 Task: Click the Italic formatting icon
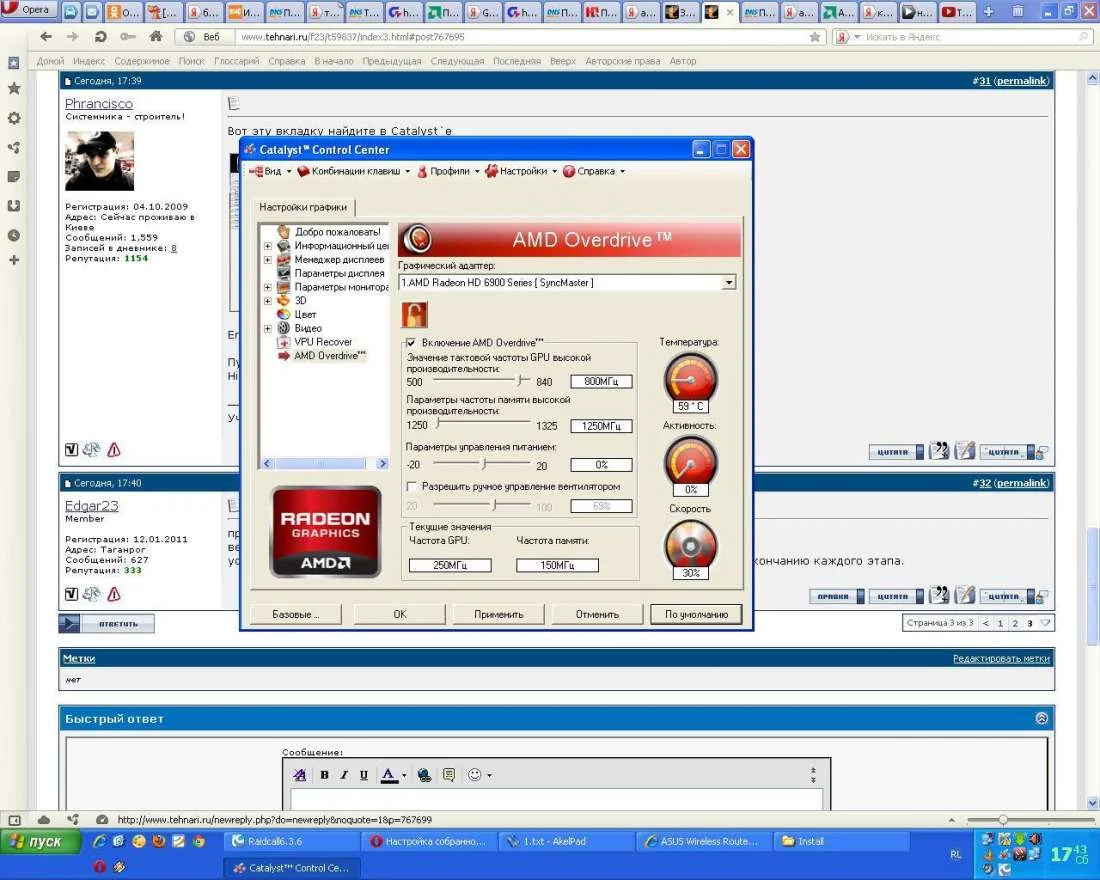[344, 775]
